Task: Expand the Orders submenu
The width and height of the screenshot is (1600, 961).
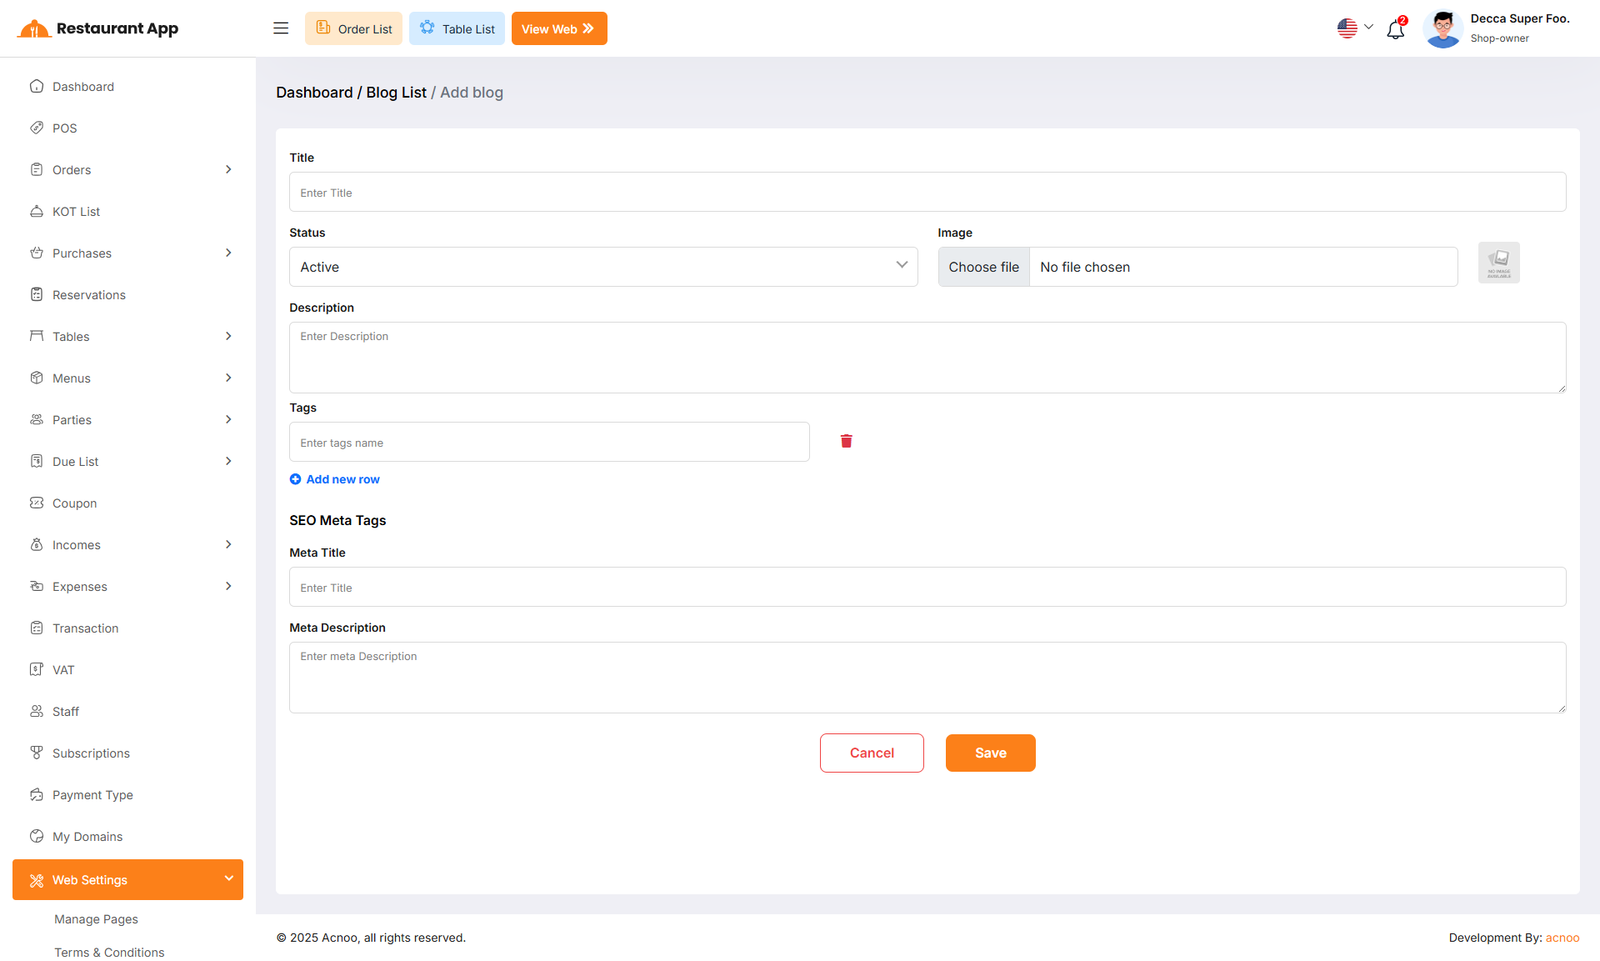Action: 228,170
